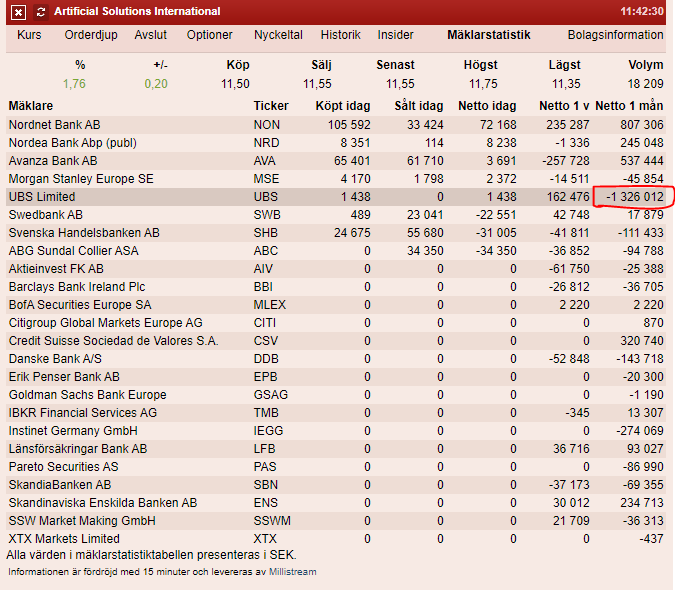
Task: Click the Artificial Solutions International title
Action: pos(137,12)
